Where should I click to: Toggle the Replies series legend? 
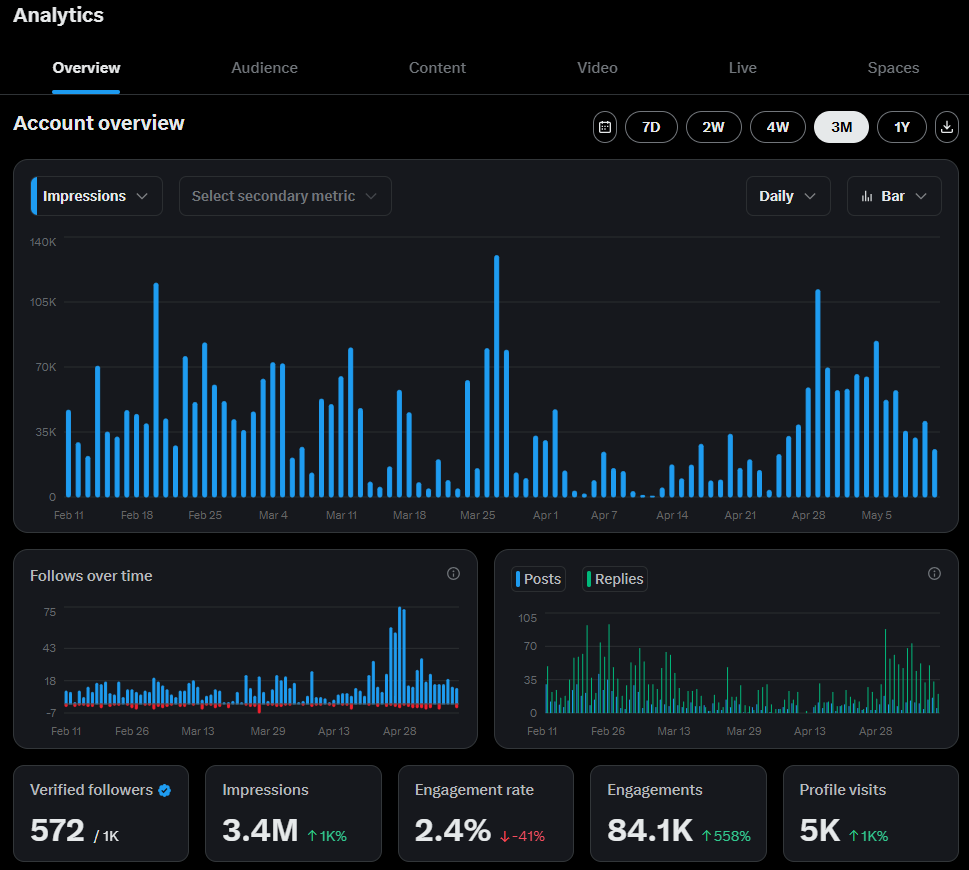(615, 579)
